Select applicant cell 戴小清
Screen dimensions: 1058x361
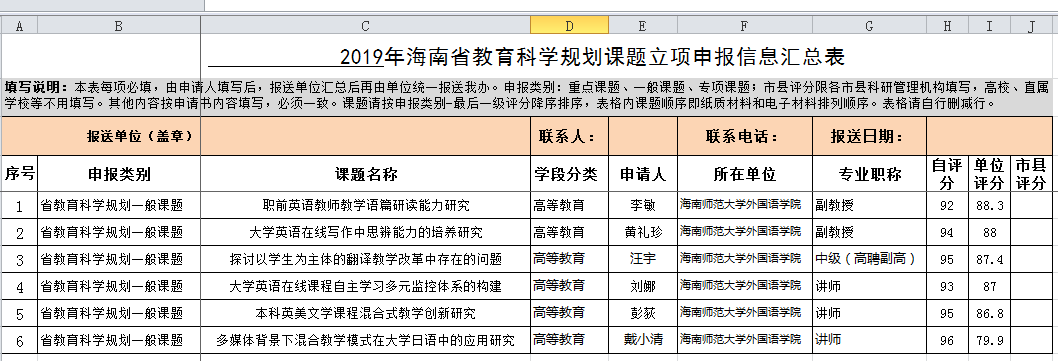coord(643,340)
